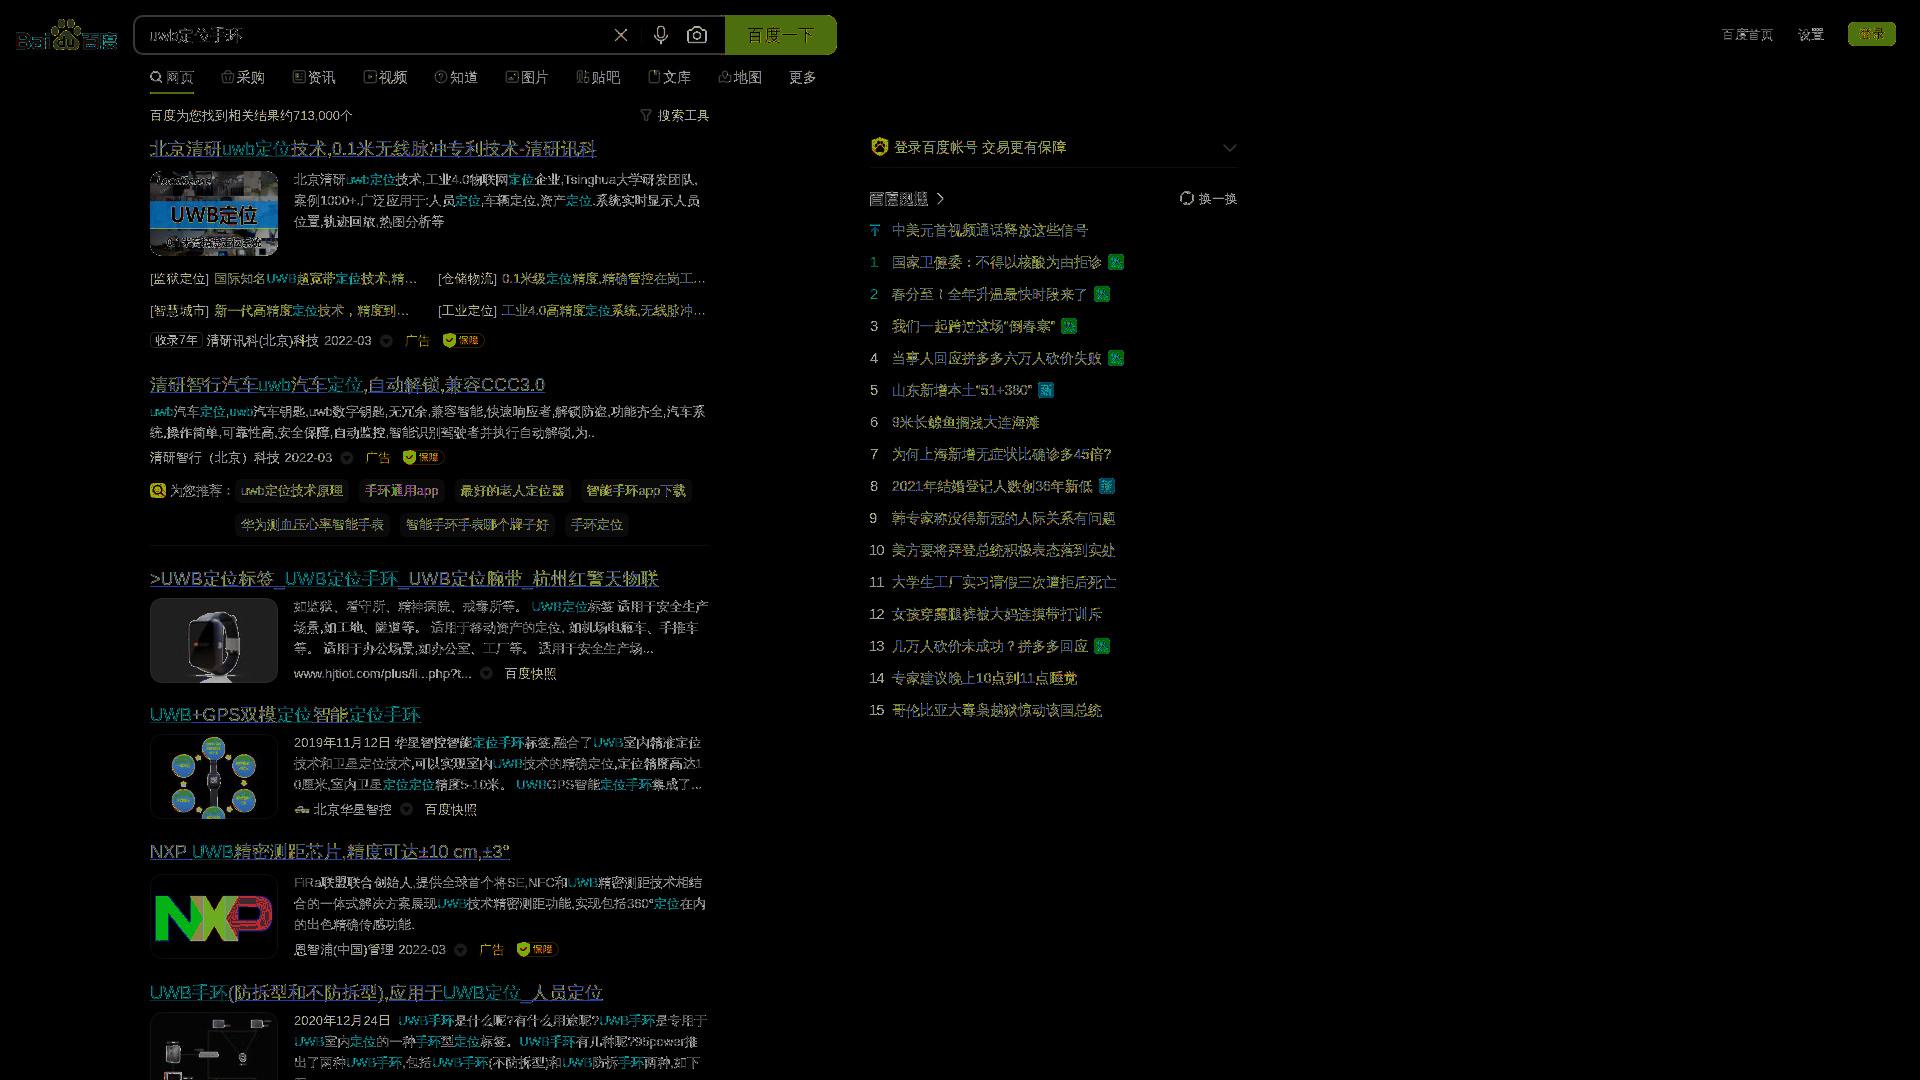Open hot search 中美元首视频通话释放这些信号
Viewport: 1920px width, 1080px height.
[990, 230]
